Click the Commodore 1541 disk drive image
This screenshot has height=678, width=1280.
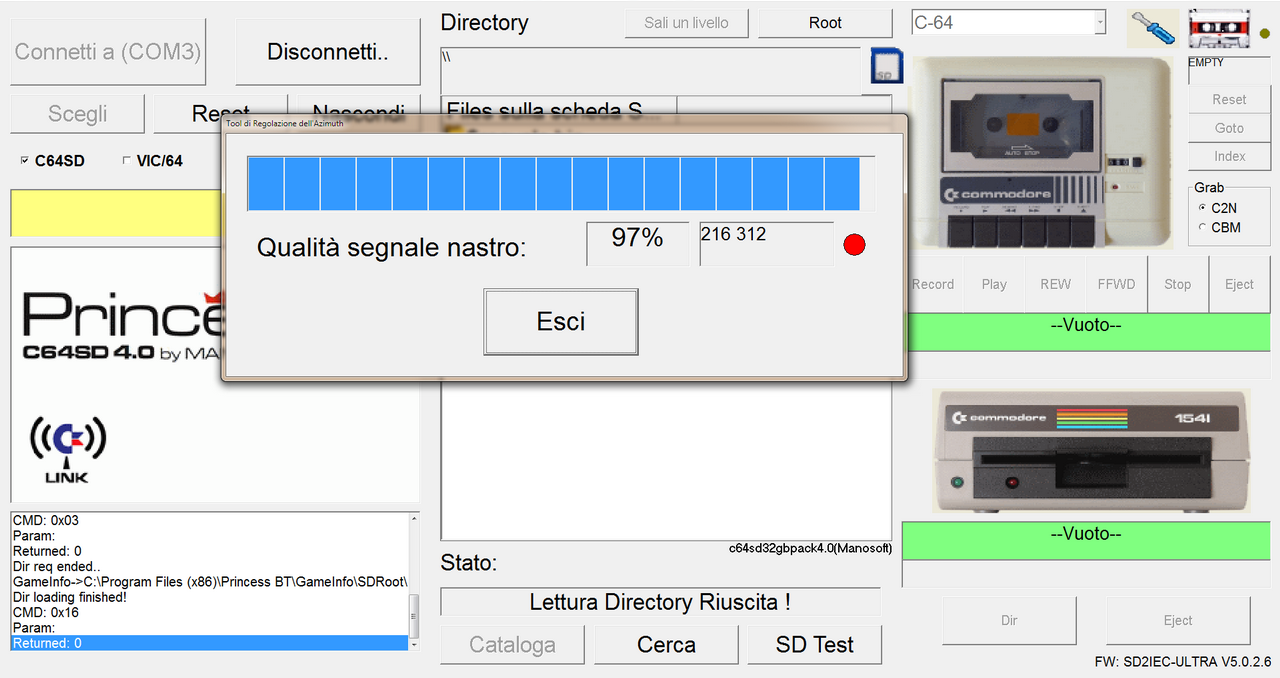tap(1090, 450)
